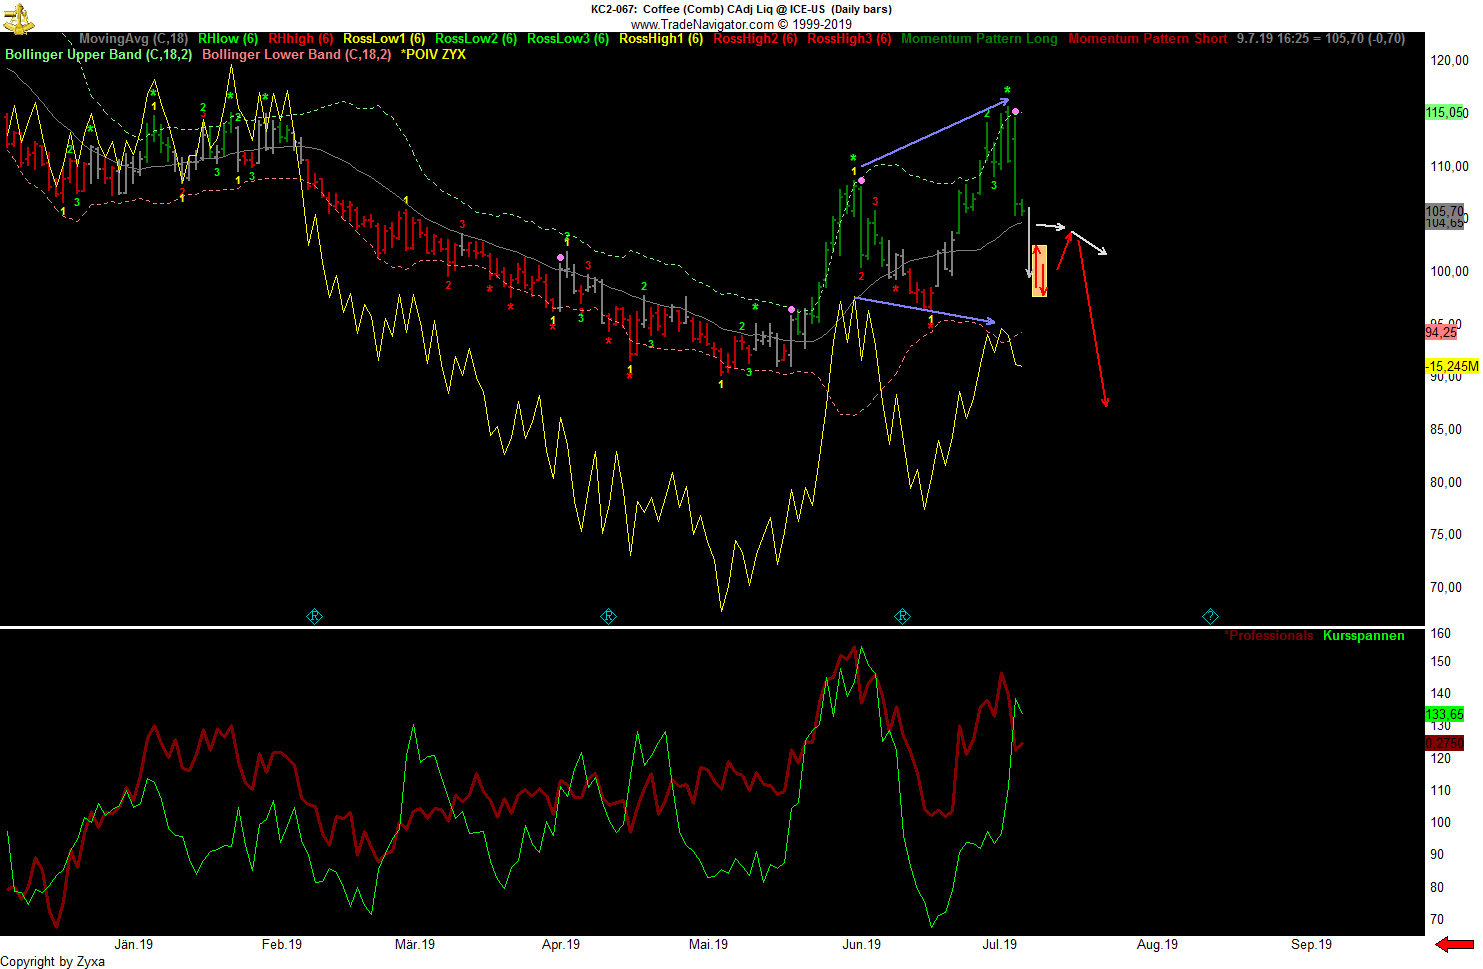Click the Mai.19 date axis label
This screenshot has height=969, width=1483.
(x=708, y=944)
